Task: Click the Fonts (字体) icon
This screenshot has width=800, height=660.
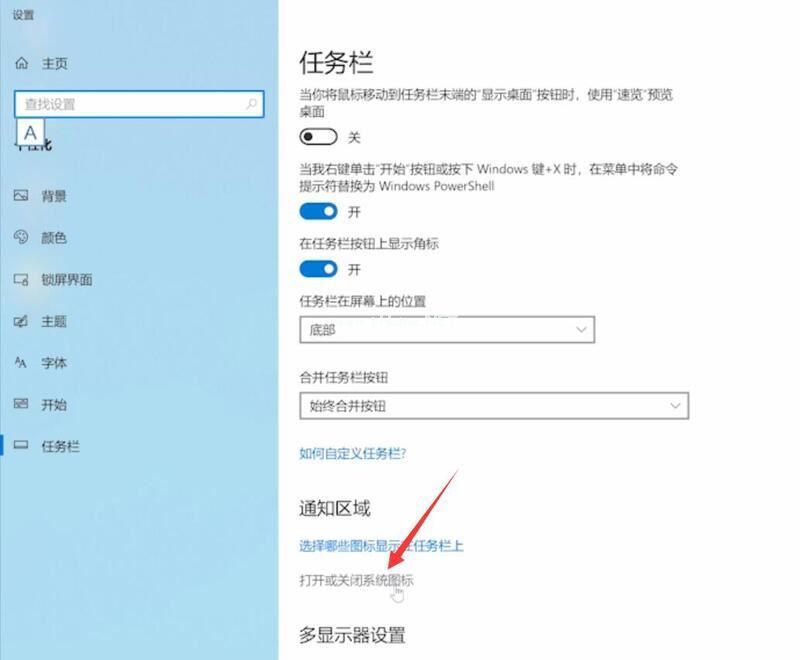Action: (x=20, y=363)
